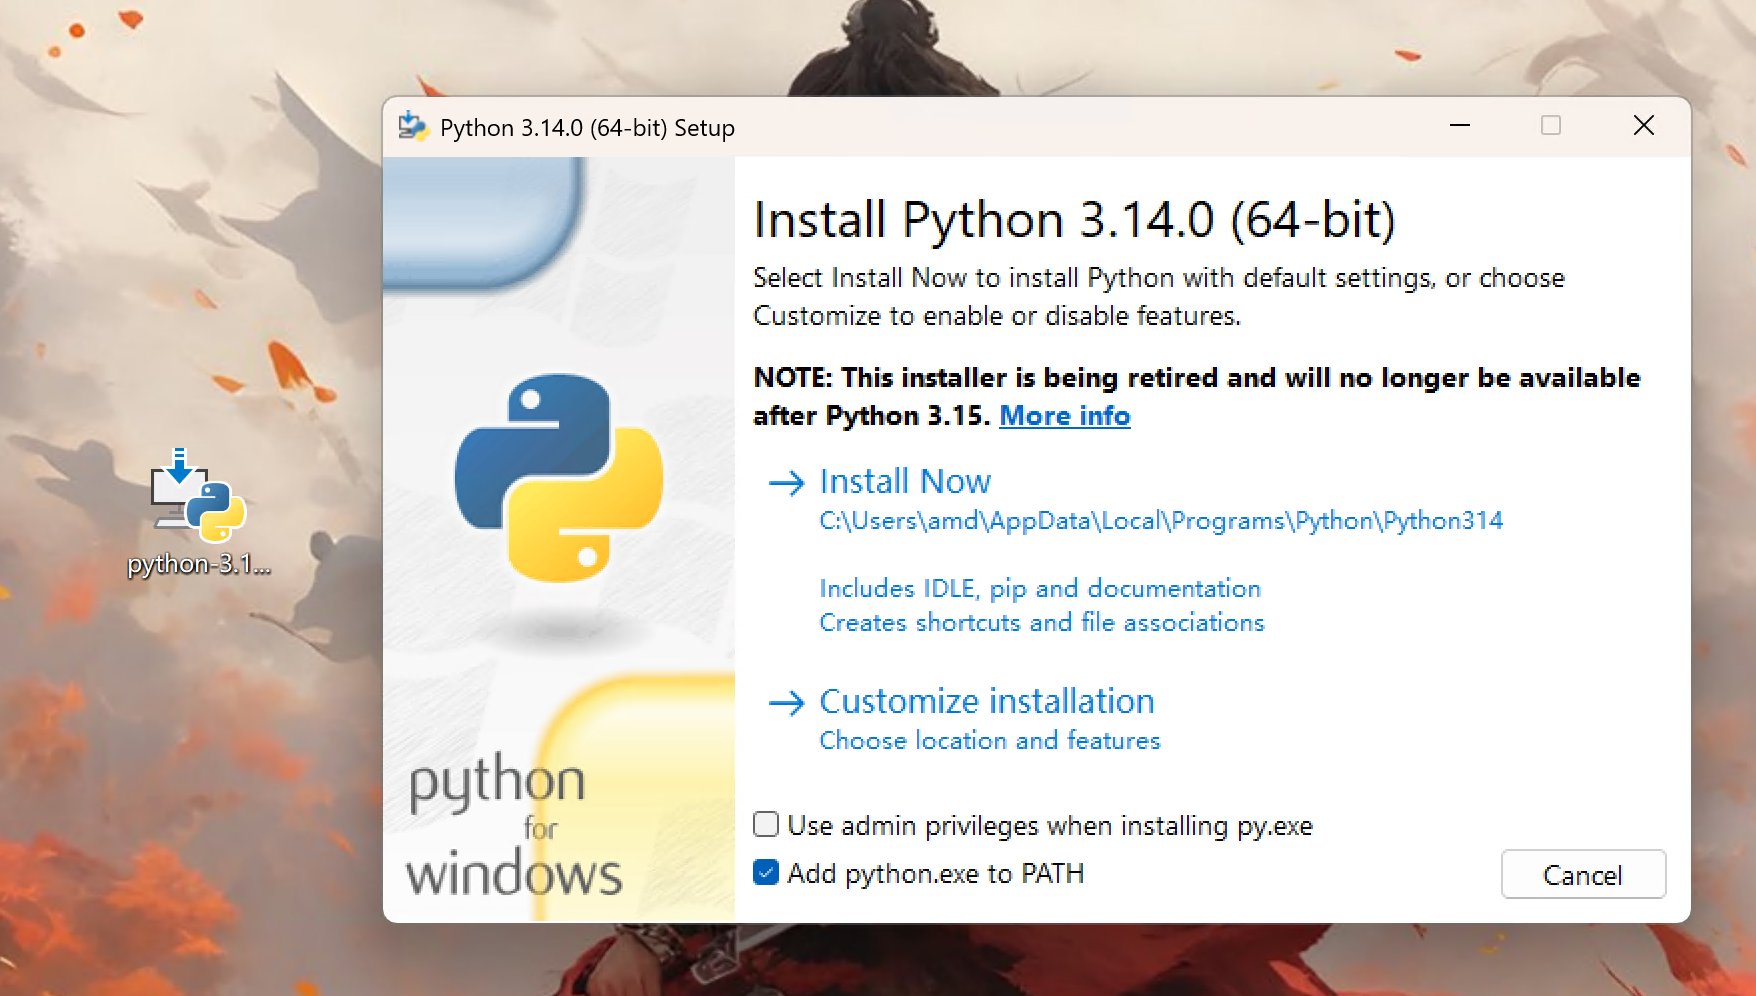This screenshot has height=996, width=1756.
Task: Choose Customize installation
Action: (986, 702)
